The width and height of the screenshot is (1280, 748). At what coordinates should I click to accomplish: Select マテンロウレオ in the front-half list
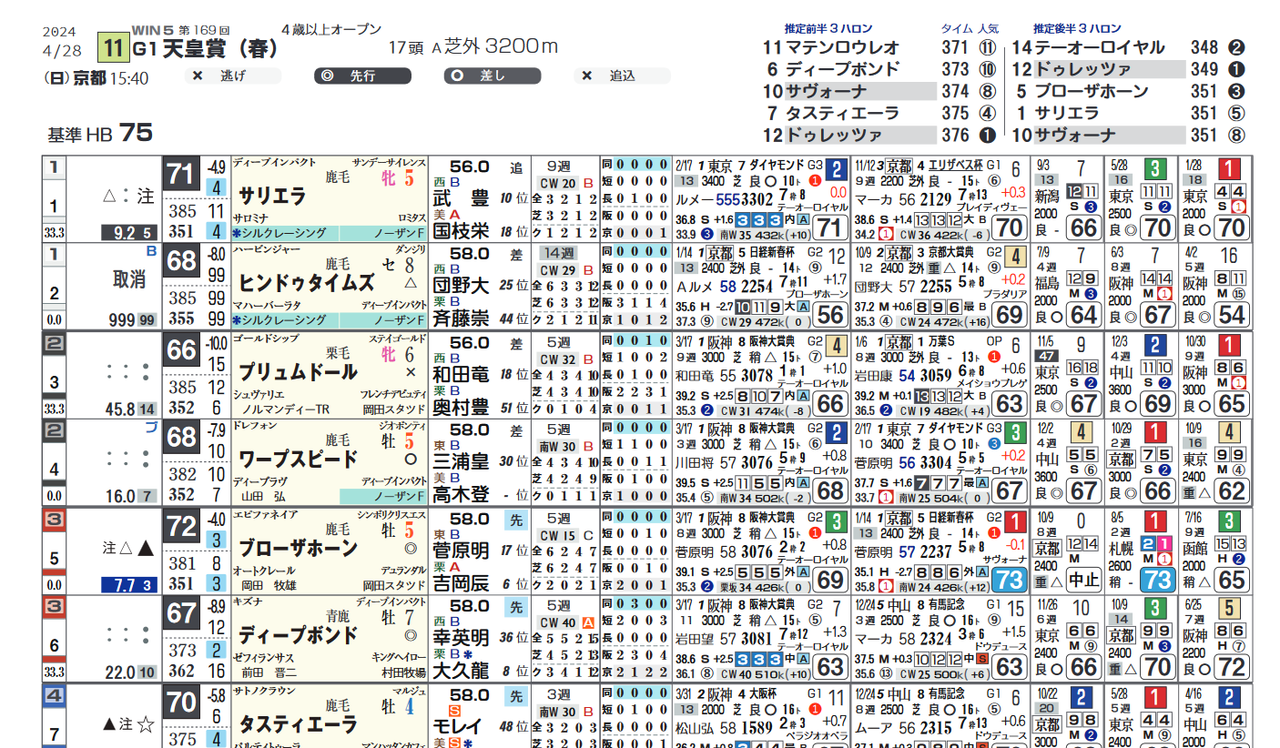[x=842, y=48]
